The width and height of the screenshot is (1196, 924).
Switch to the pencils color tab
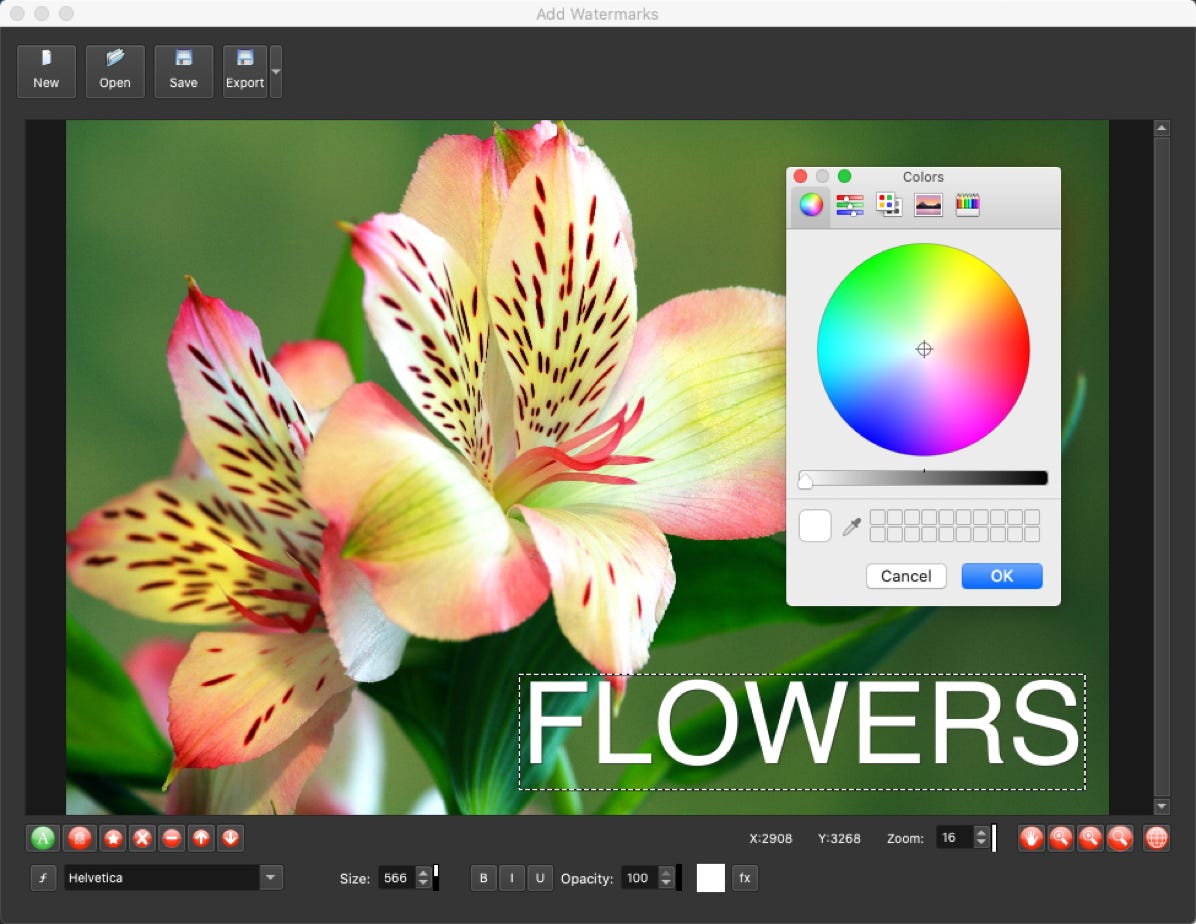click(x=967, y=205)
